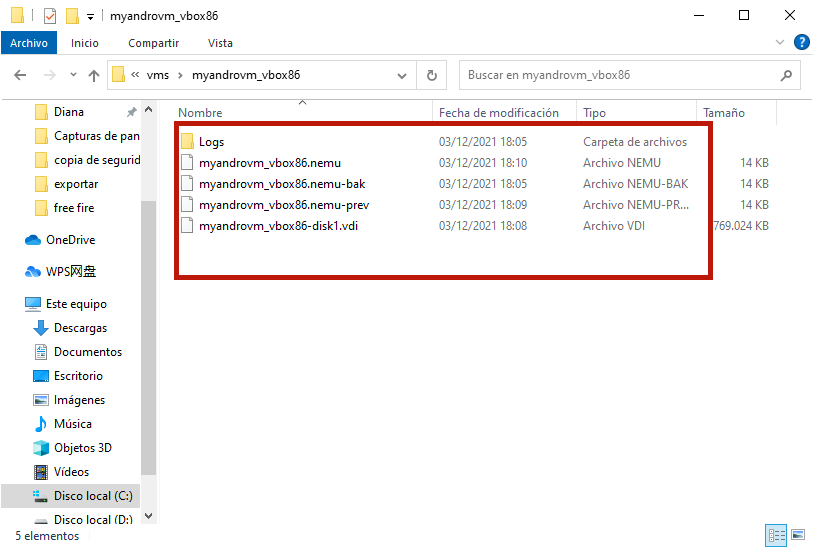Click the navigation pane scroll up arrow

point(148,109)
